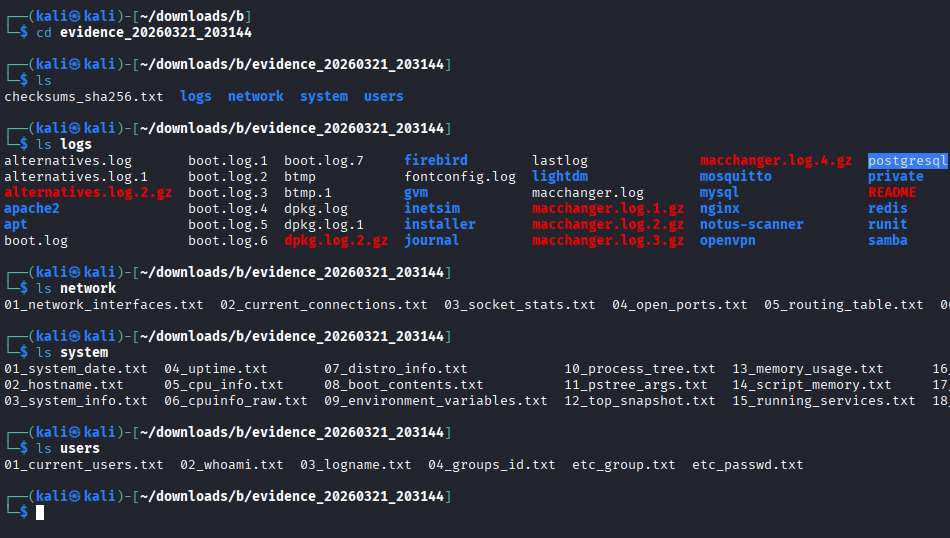950x538 pixels.
Task: Click the openvpn directory entry
Action: click(x=728, y=241)
